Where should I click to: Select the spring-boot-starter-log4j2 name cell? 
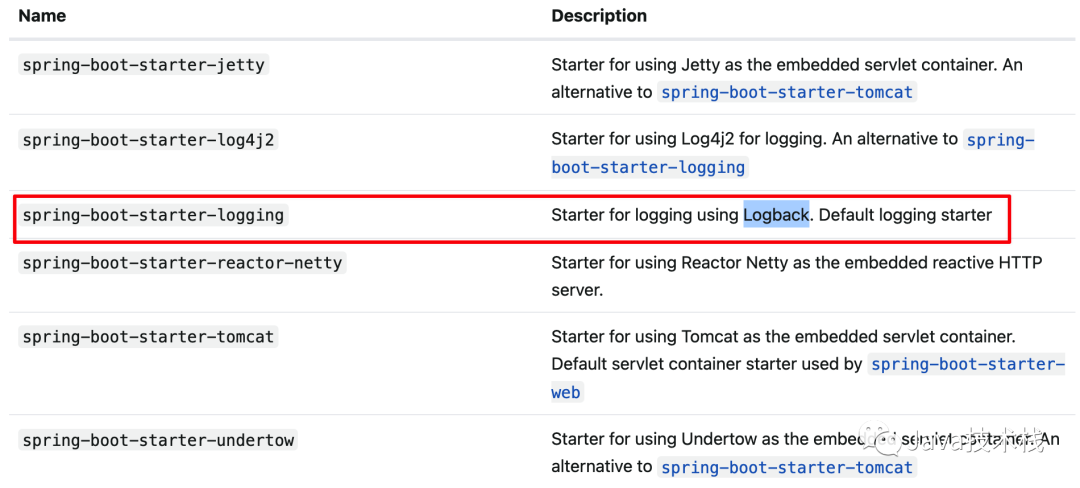(x=148, y=140)
